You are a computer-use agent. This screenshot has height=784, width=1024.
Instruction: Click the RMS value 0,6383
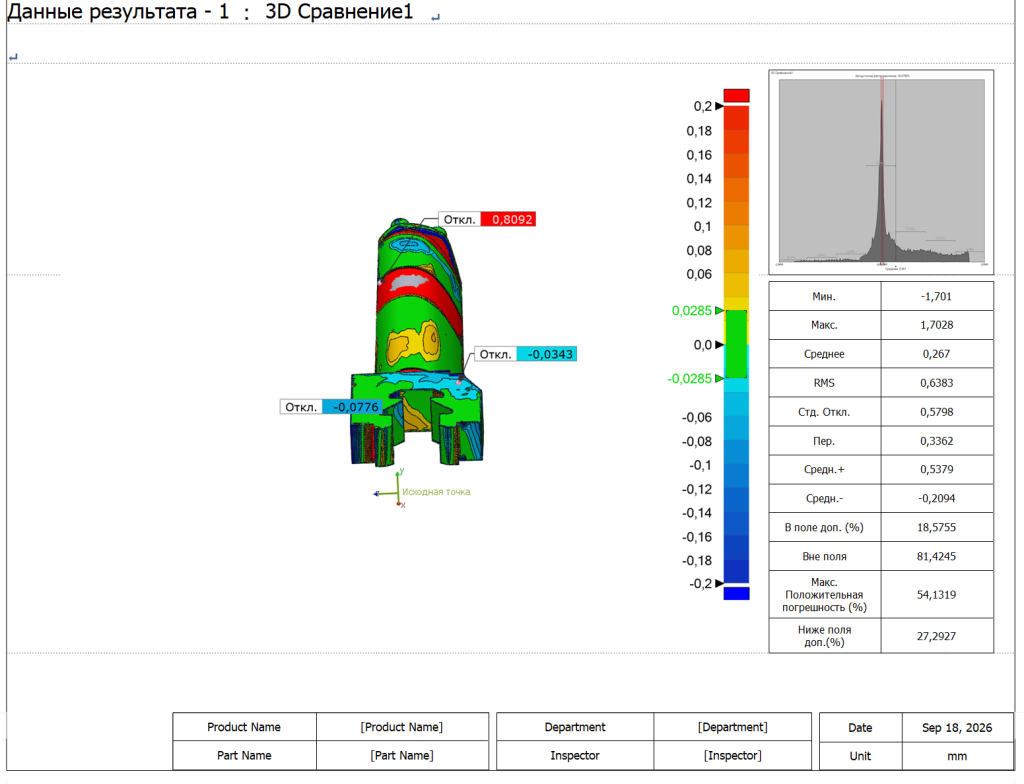pyautogui.click(x=936, y=383)
